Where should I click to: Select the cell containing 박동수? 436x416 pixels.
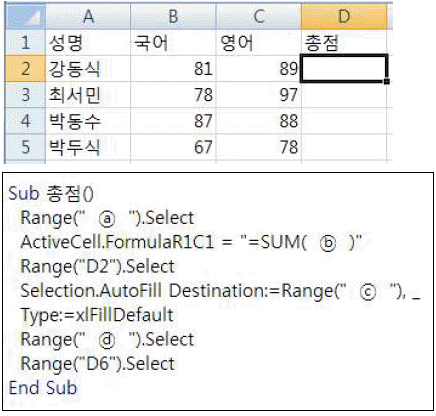[88, 121]
